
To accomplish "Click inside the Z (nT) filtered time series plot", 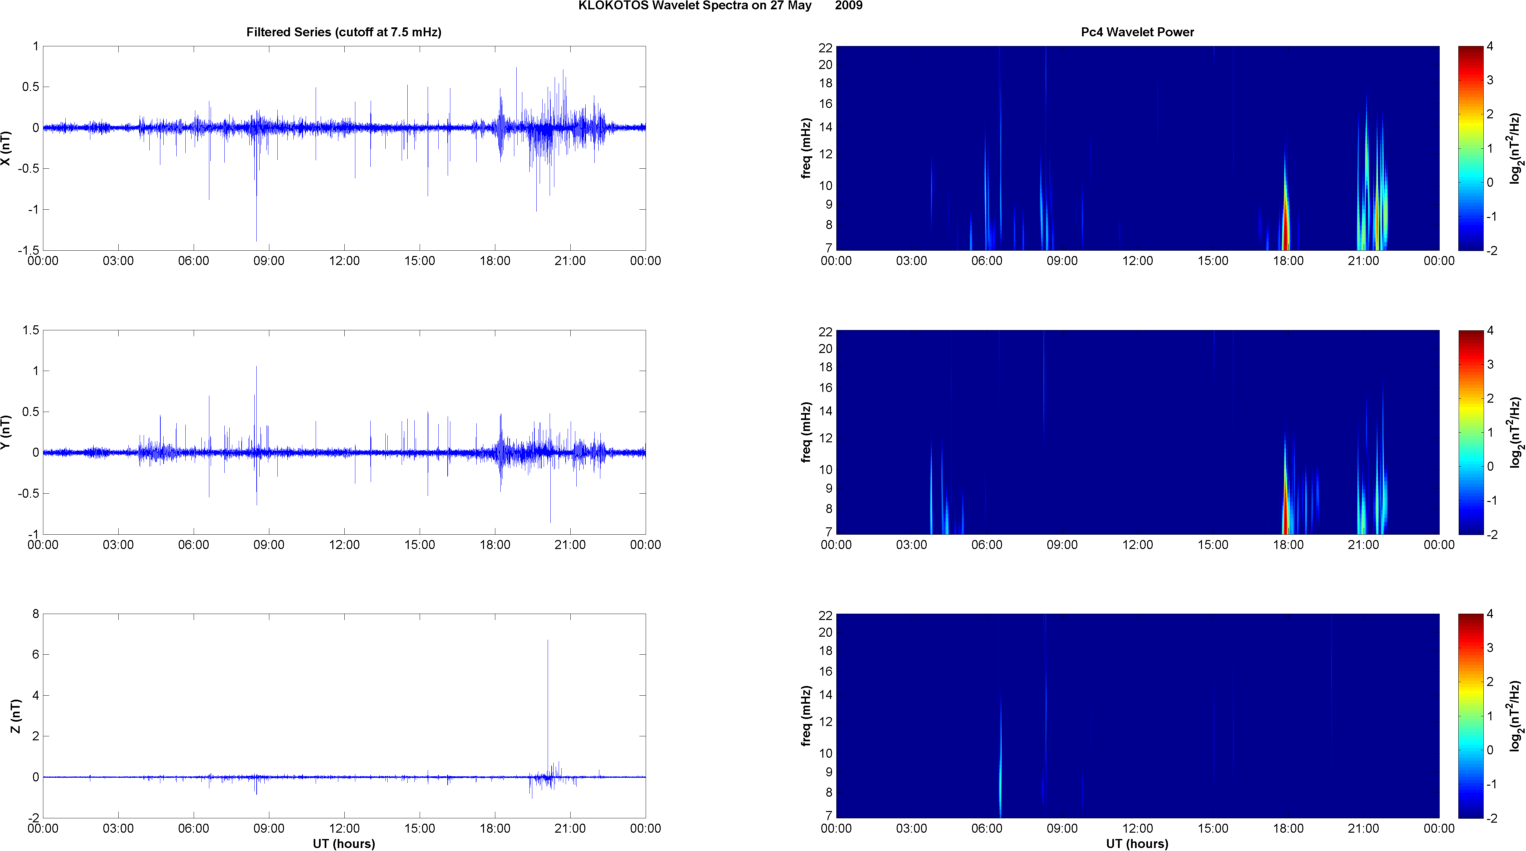I will pos(344,716).
